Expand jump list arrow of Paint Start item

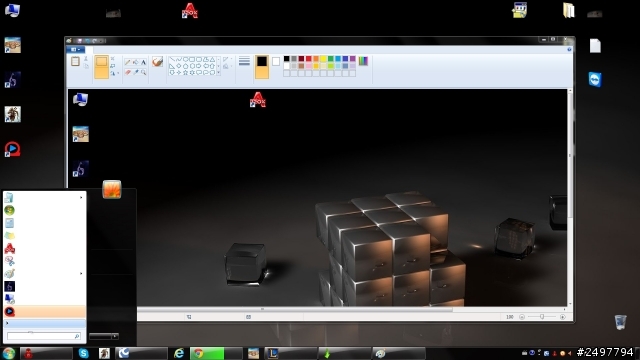[x=81, y=273]
